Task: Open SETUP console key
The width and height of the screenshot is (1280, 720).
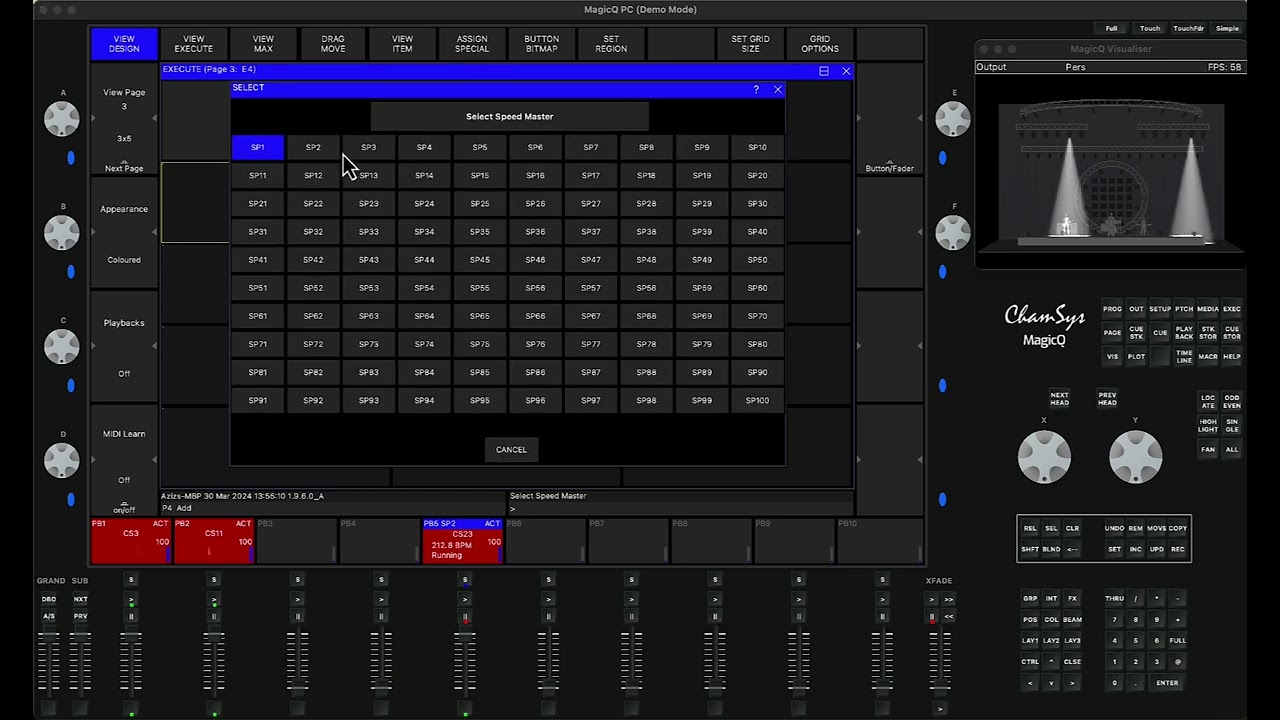Action: pos(1160,309)
